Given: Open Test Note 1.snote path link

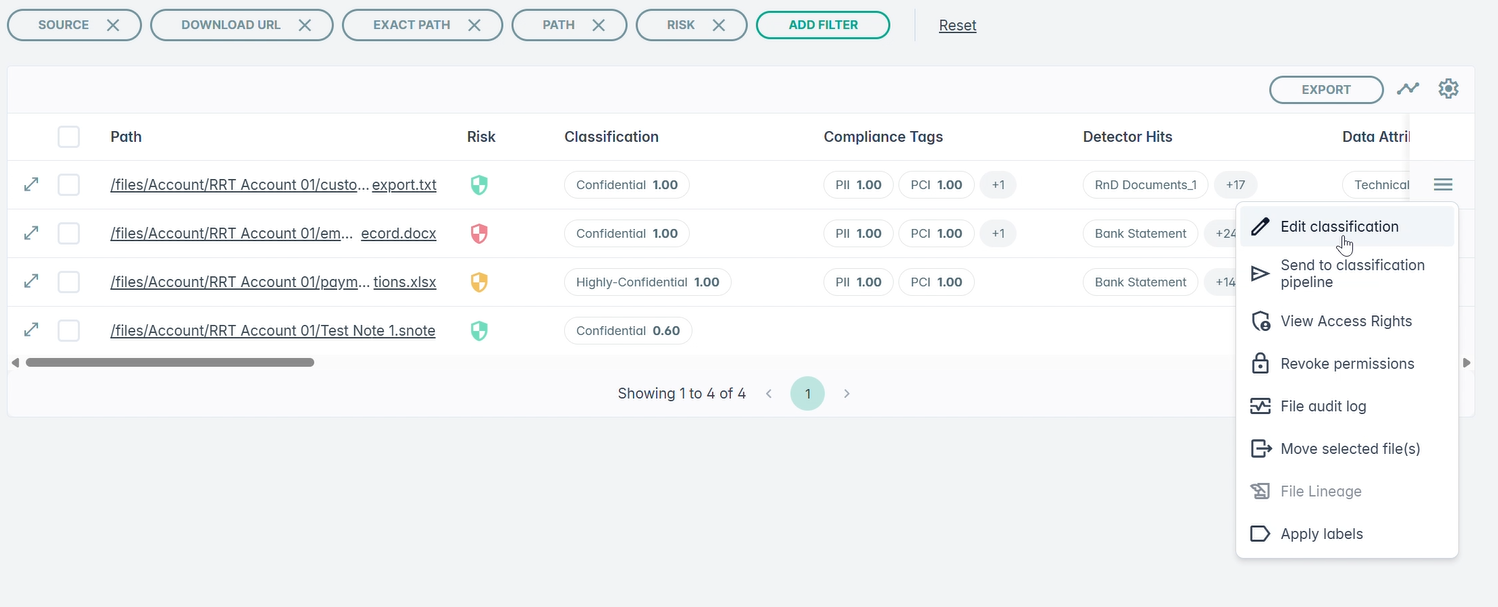Looking at the screenshot, I should [273, 330].
